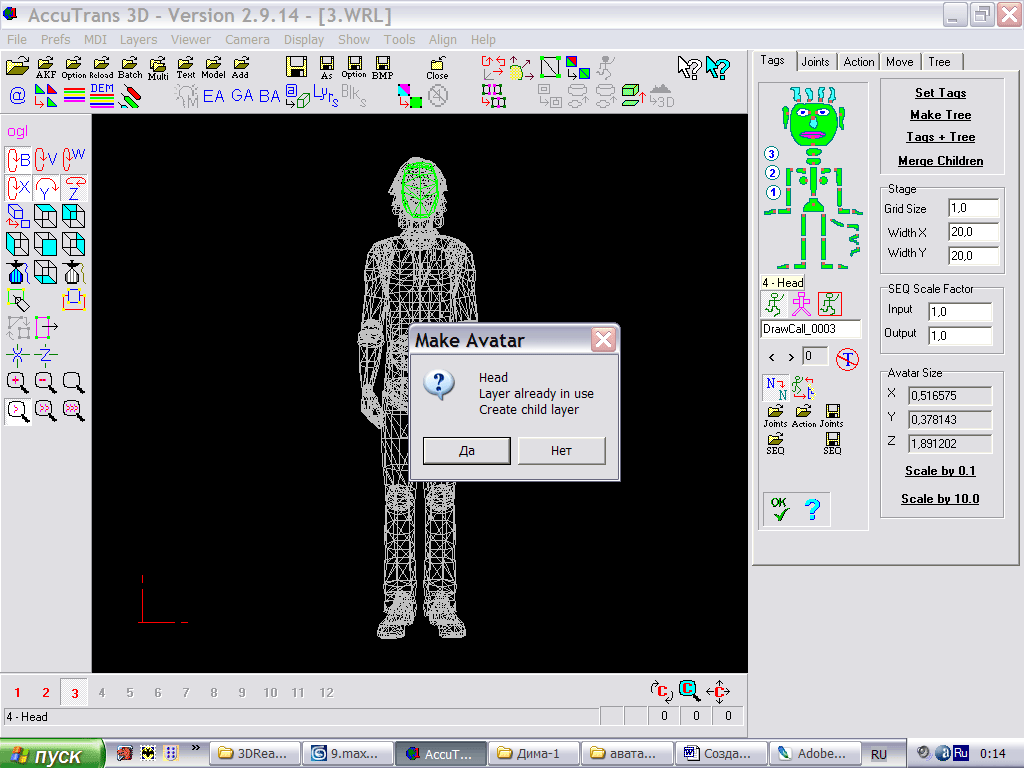Click the BMP save toolbar icon
The image size is (1024, 768).
click(x=383, y=68)
